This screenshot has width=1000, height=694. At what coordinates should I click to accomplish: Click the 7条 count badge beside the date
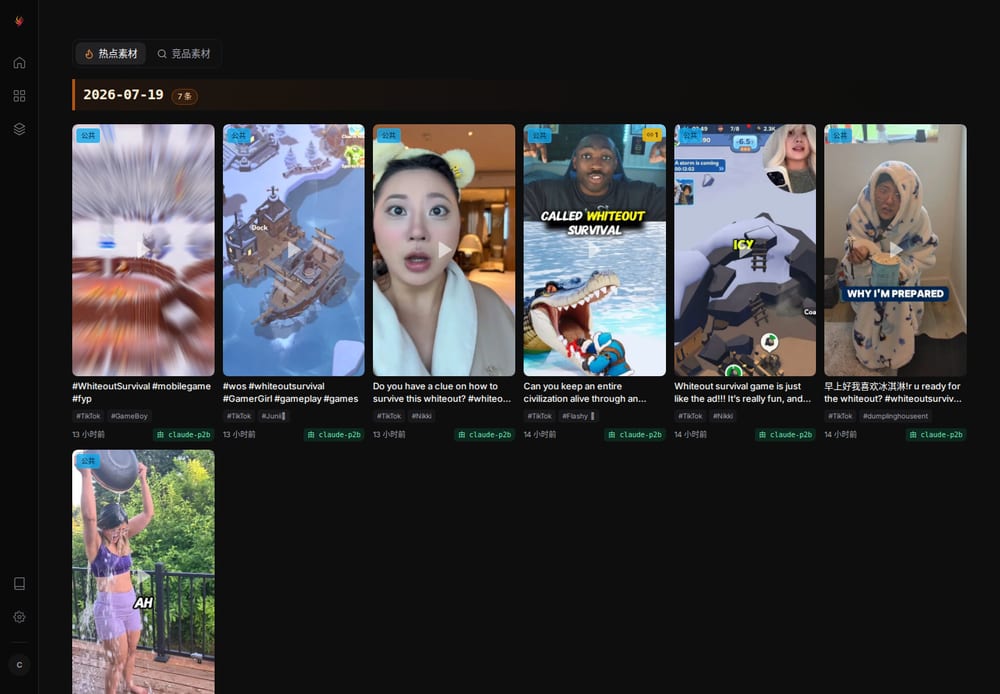pos(184,96)
